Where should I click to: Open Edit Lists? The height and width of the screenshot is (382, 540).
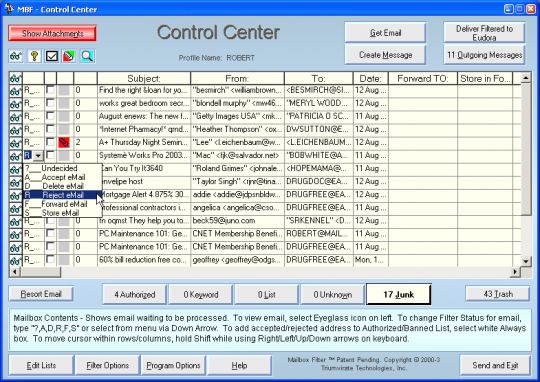click(41, 365)
